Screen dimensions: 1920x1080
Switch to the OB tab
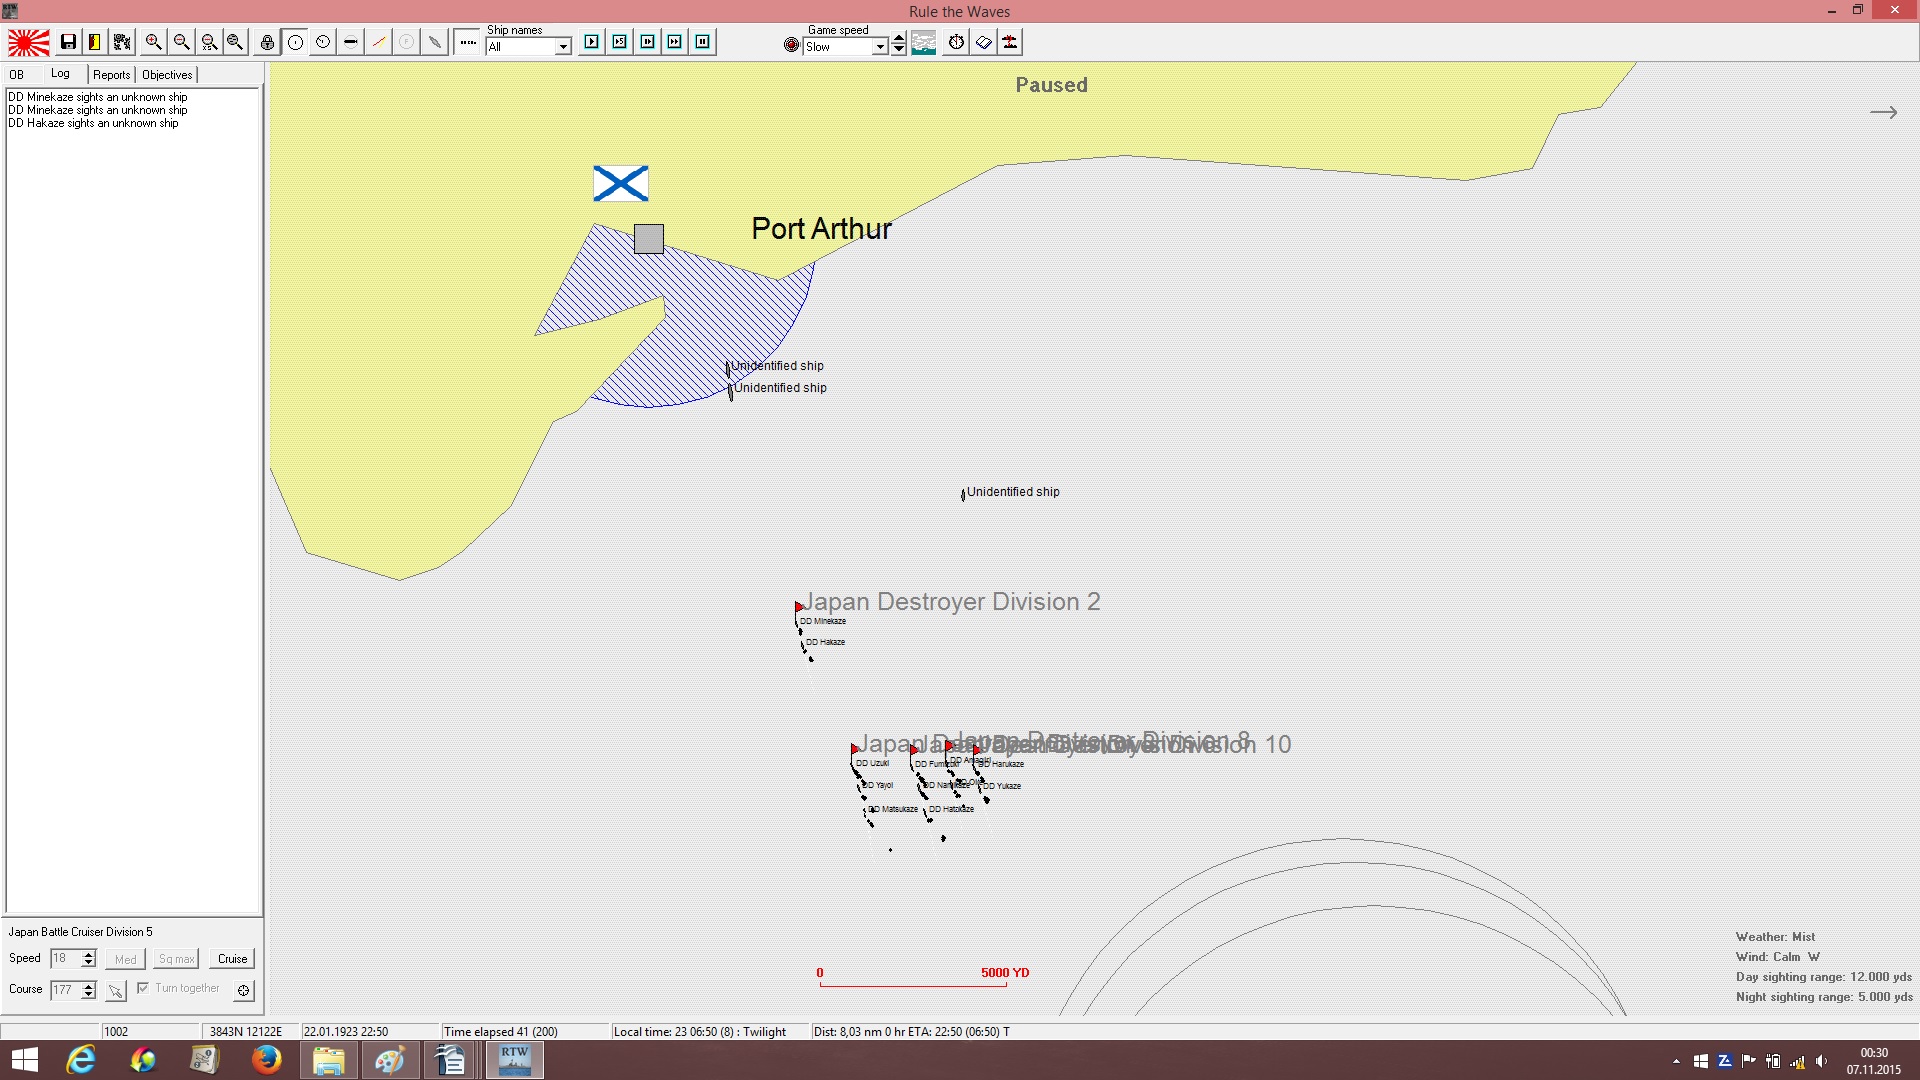click(x=17, y=75)
